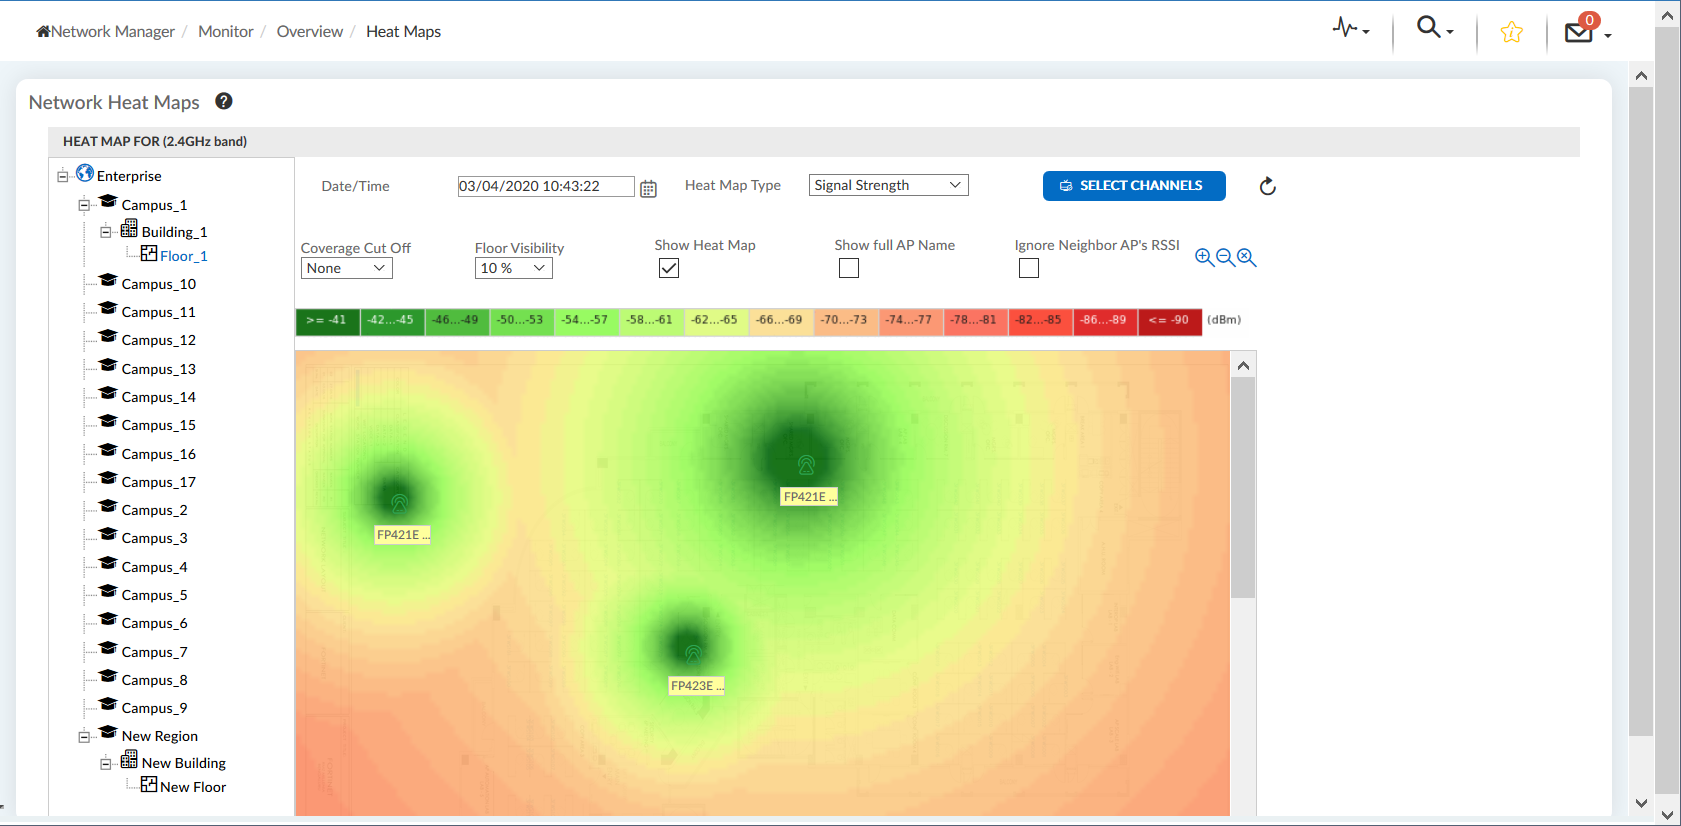
Task: Click the FP423E access point icon
Action: [693, 654]
